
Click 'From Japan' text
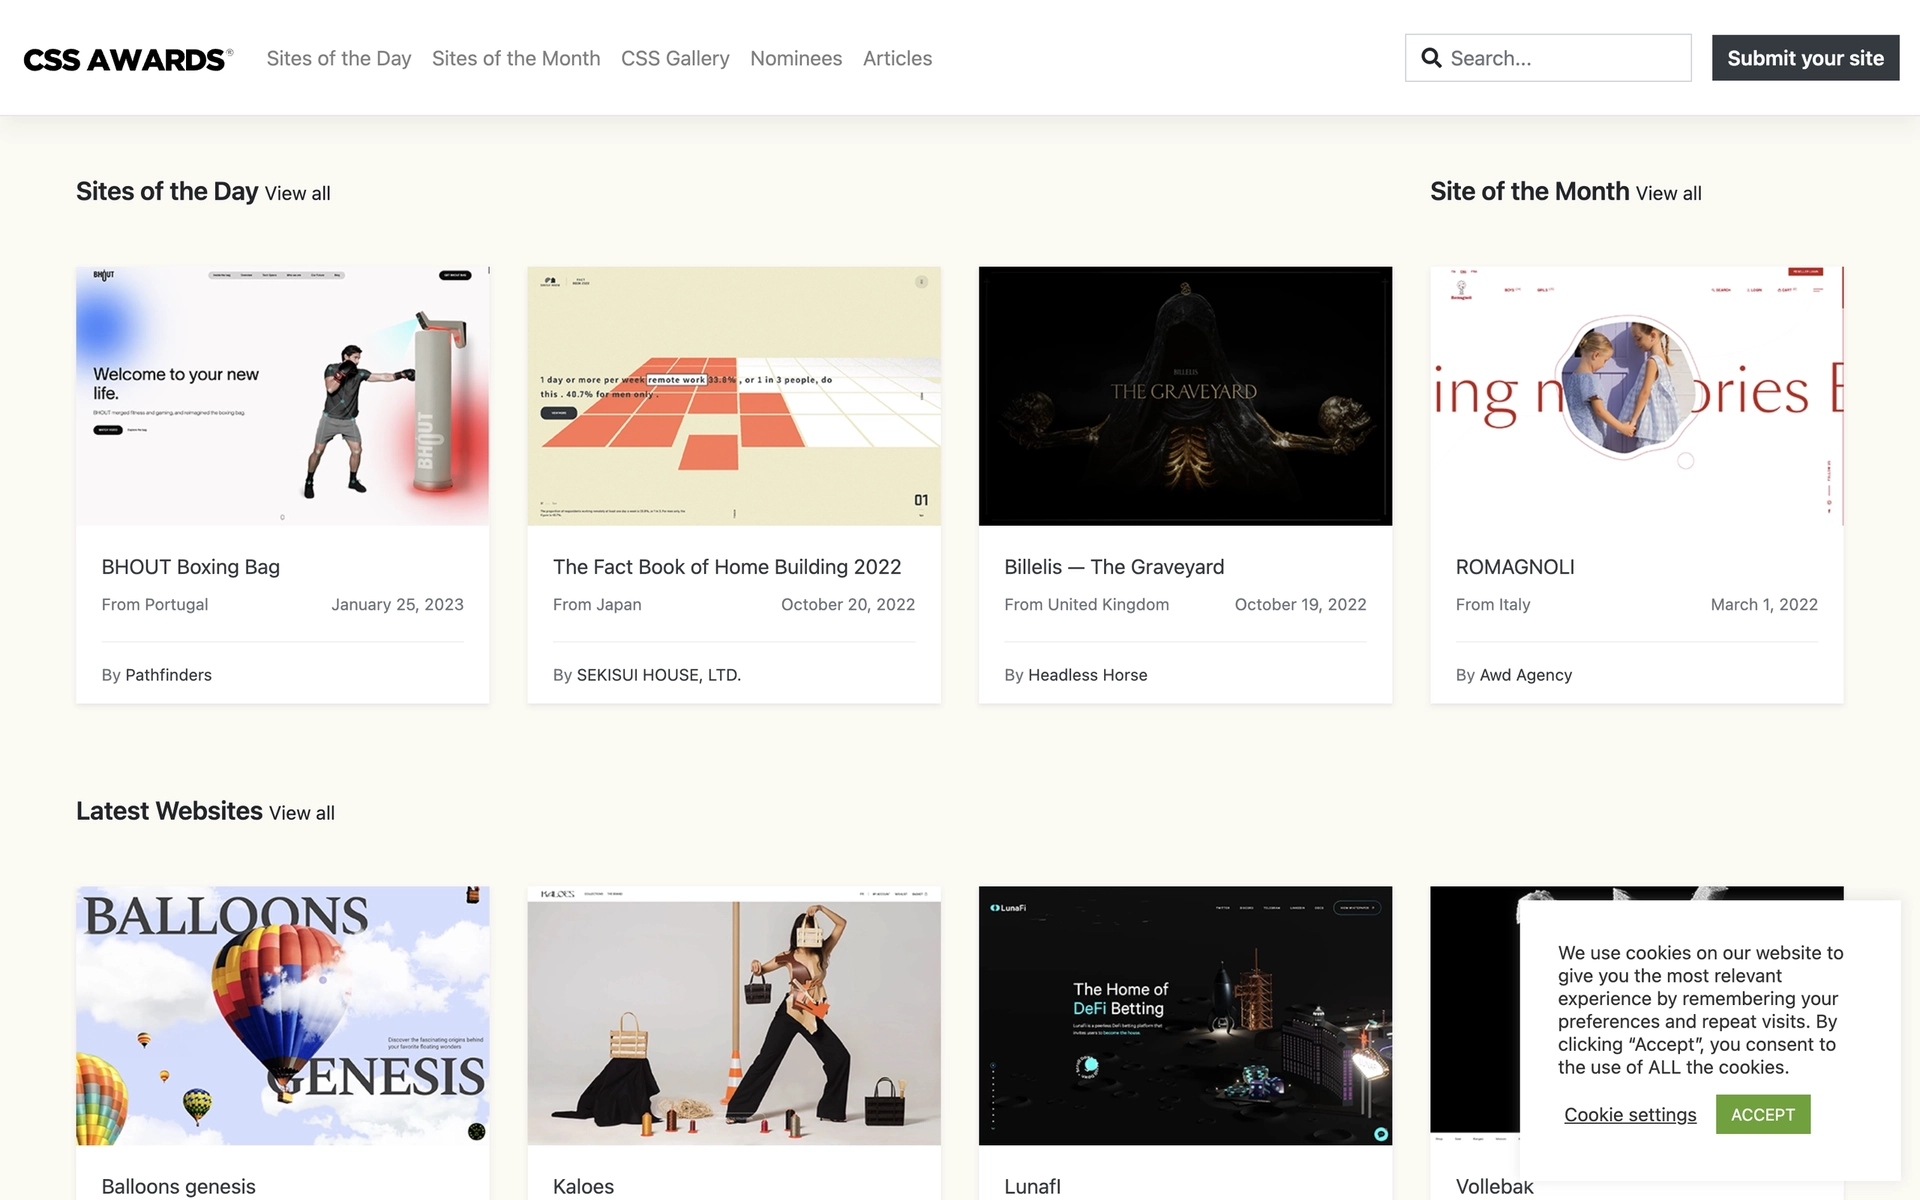coord(597,605)
